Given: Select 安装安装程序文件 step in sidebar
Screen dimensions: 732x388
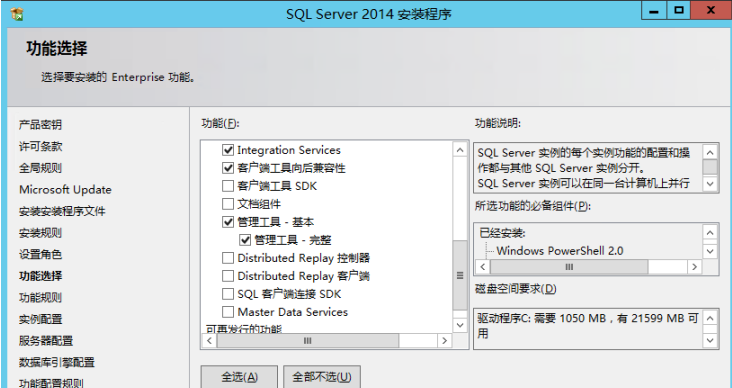Looking at the screenshot, I should [62, 211].
